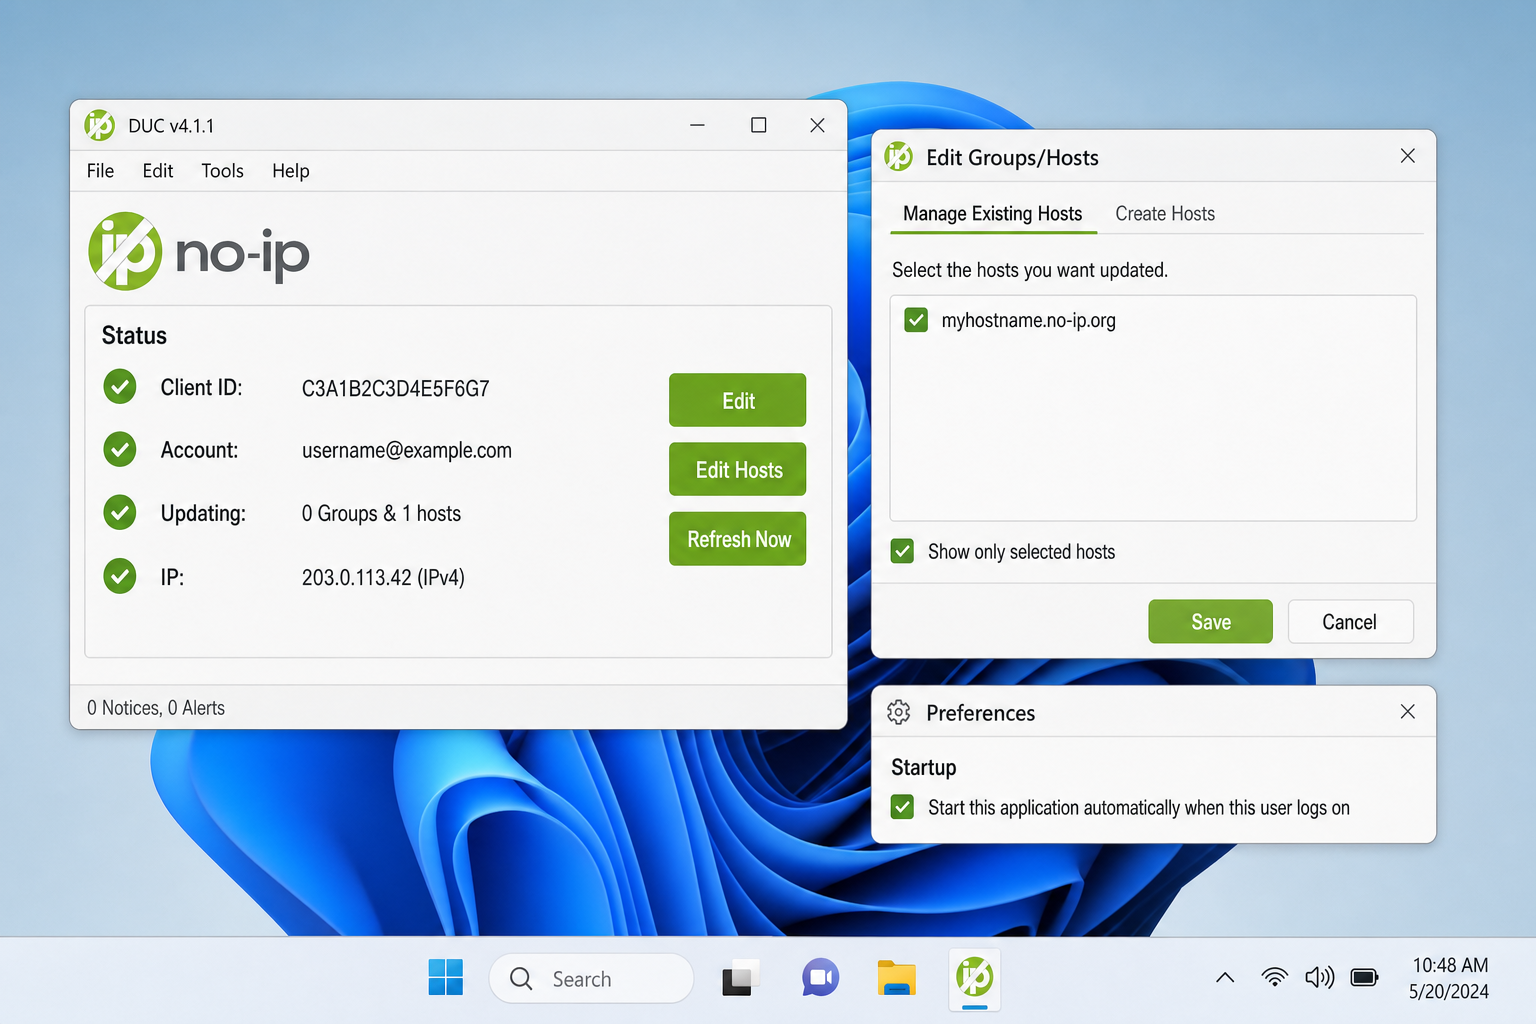This screenshot has height=1024, width=1536.
Task: Click the battery icon in system tray
Action: 1364,977
